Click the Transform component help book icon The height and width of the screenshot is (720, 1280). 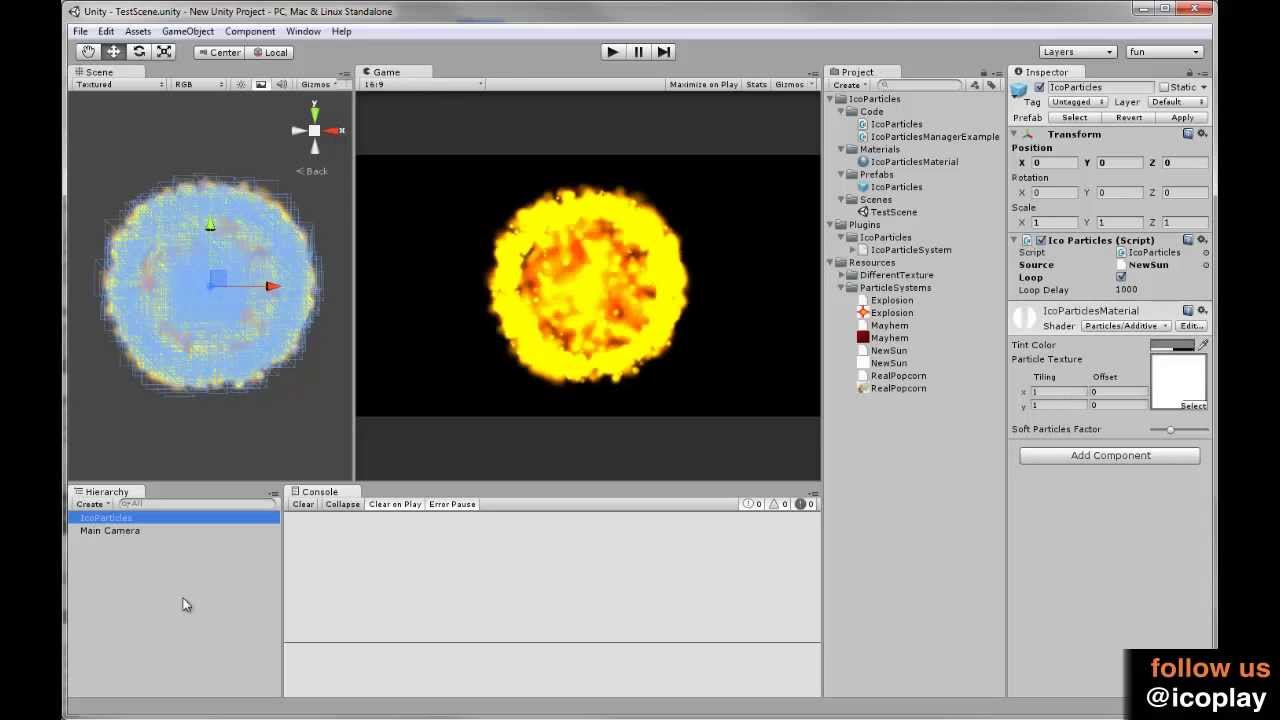[1188, 134]
